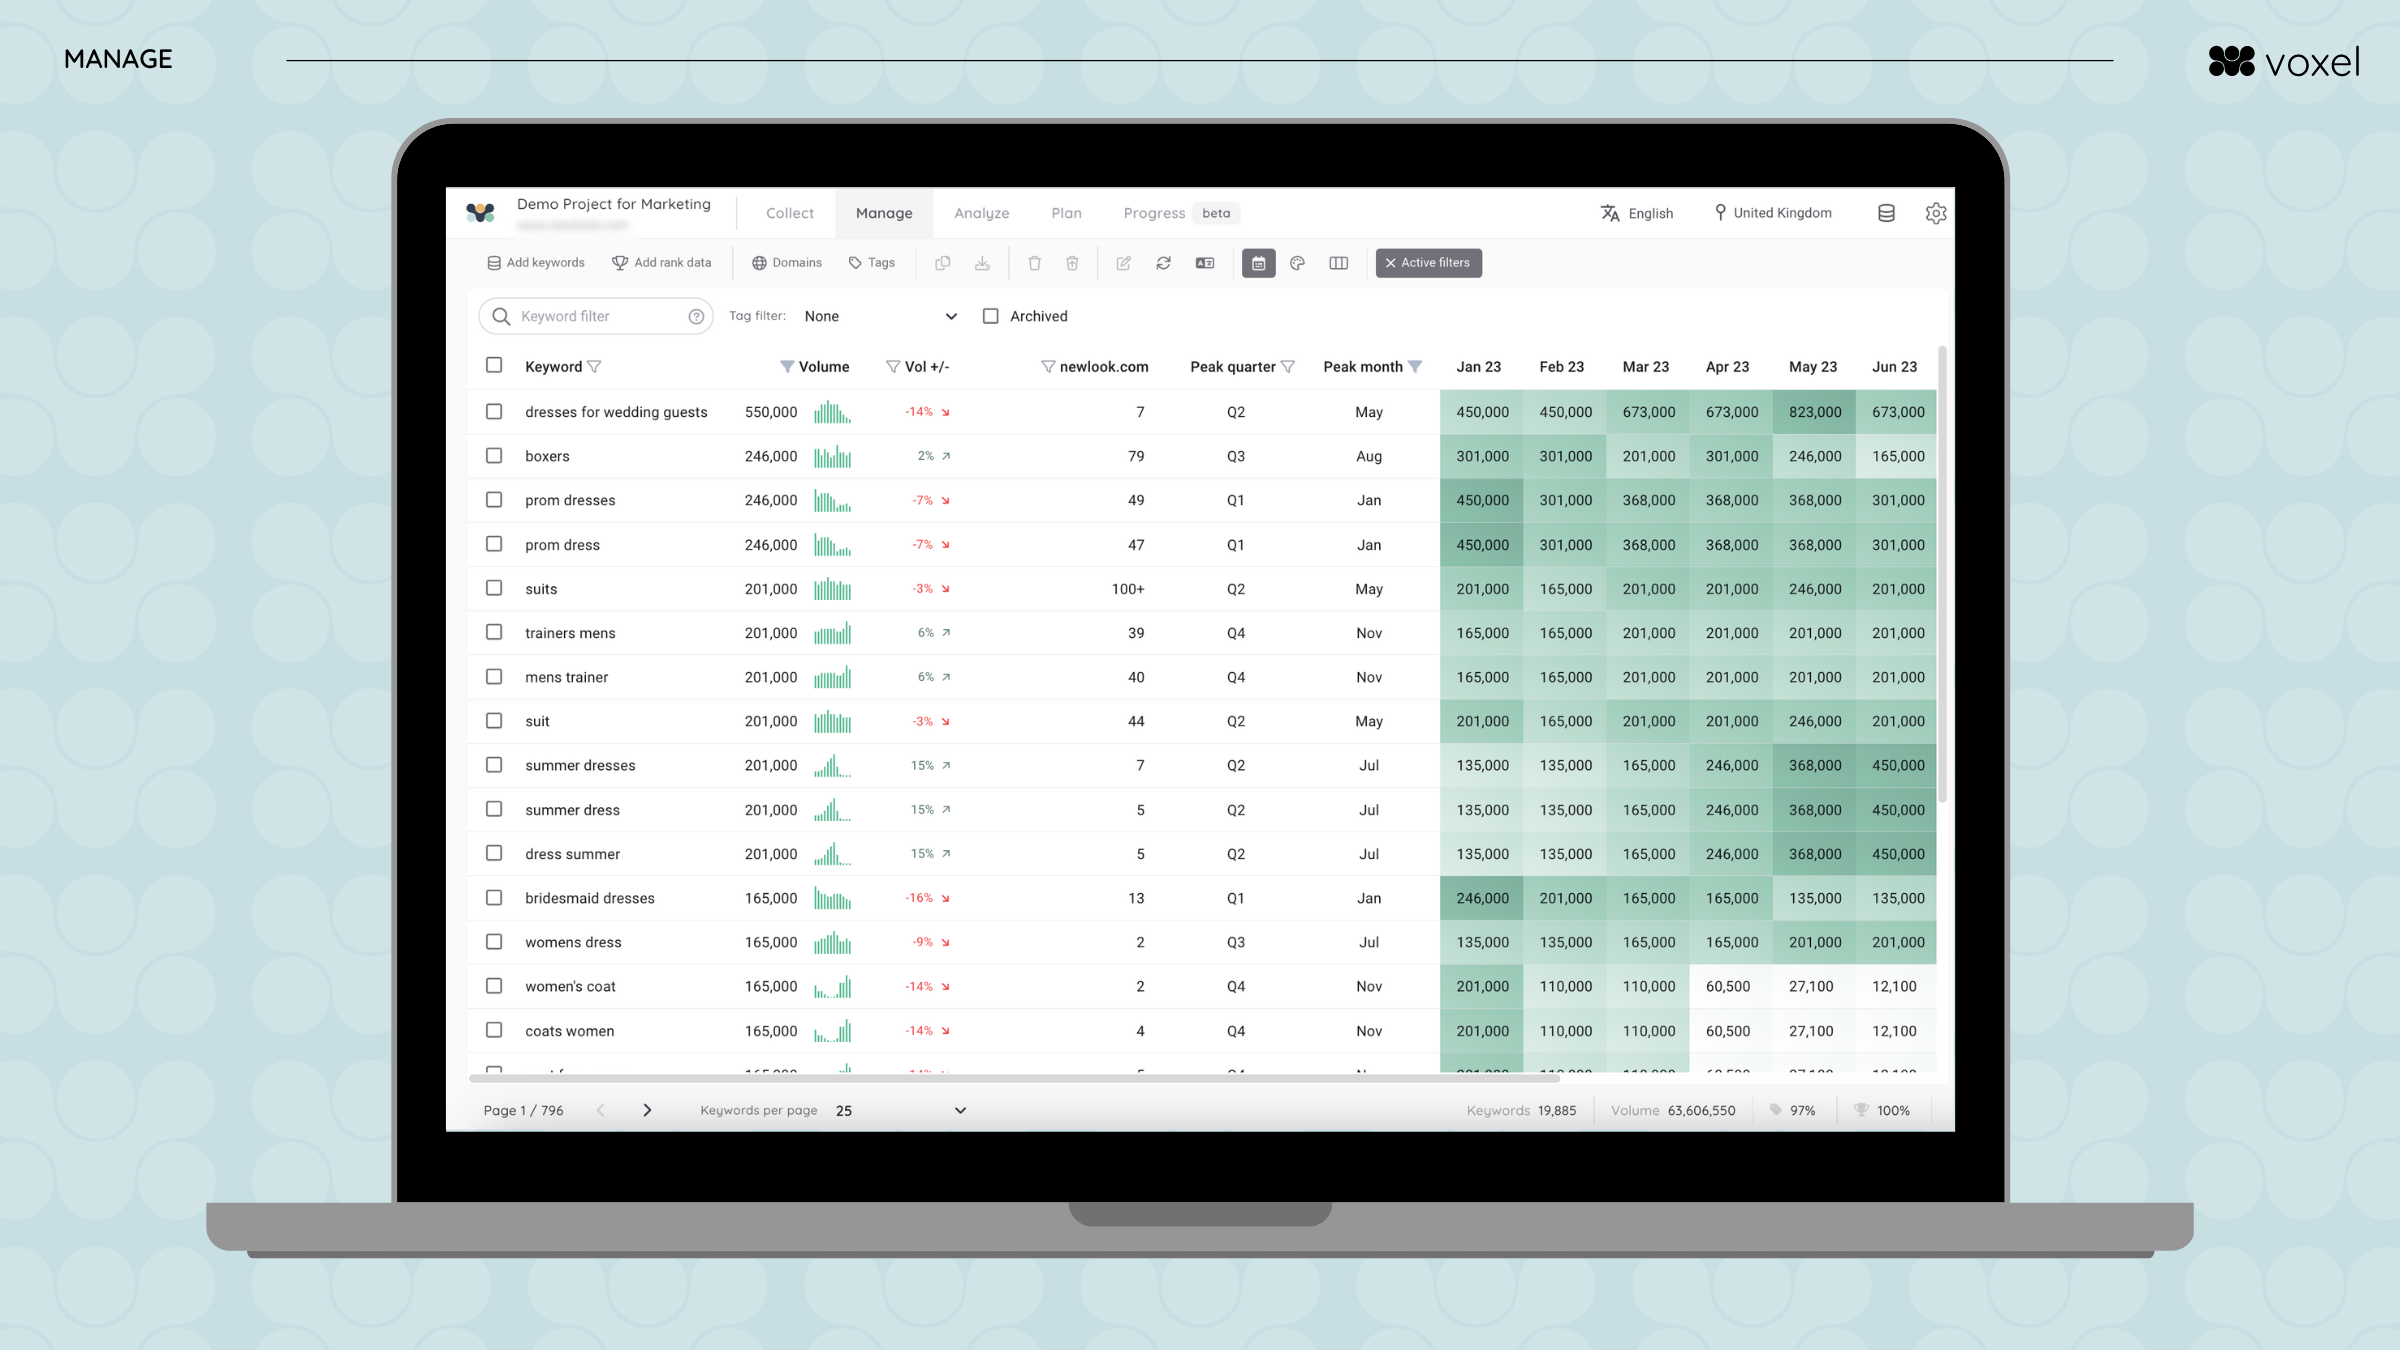Screen dimensions: 2400x1350
Task: Click the refresh icon in toolbar
Action: (x=1163, y=263)
